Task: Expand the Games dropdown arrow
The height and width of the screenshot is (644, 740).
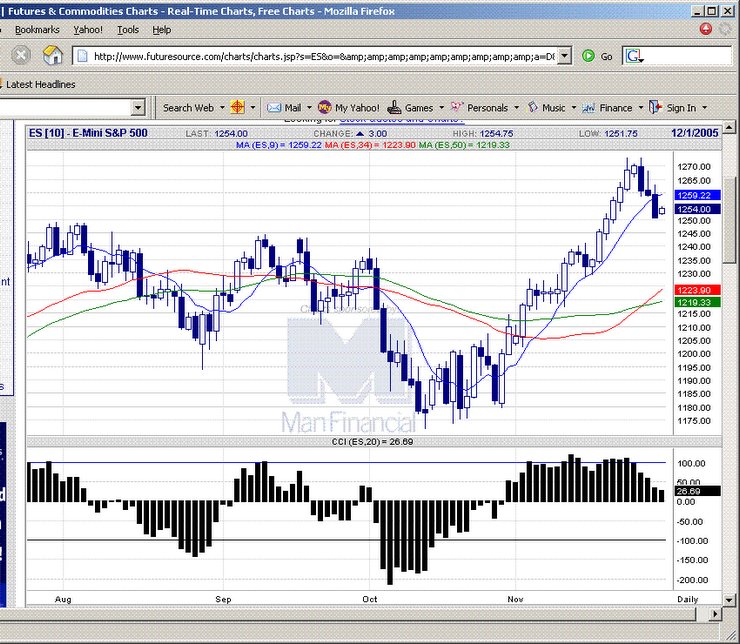Action: pyautogui.click(x=442, y=108)
